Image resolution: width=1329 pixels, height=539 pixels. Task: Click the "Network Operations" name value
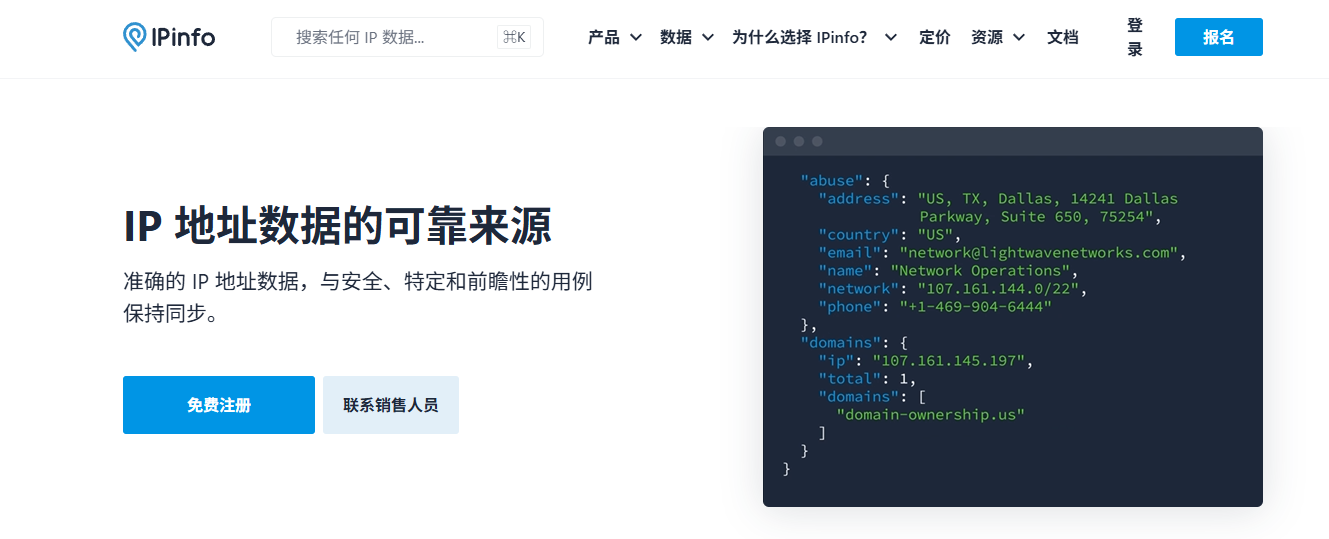pos(980,271)
